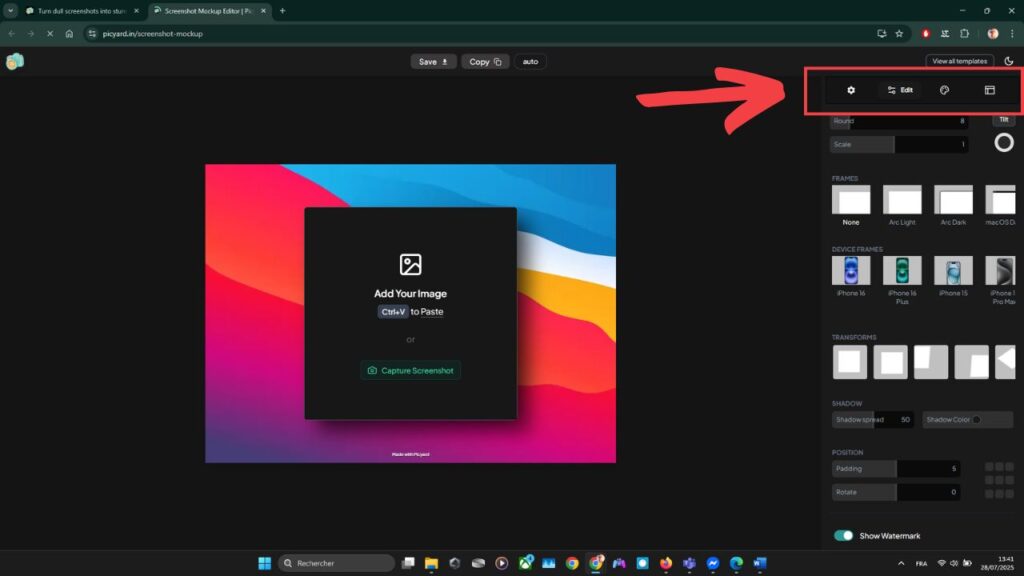Open the Shadow Color picker
The width and height of the screenshot is (1024, 576).
click(x=967, y=420)
